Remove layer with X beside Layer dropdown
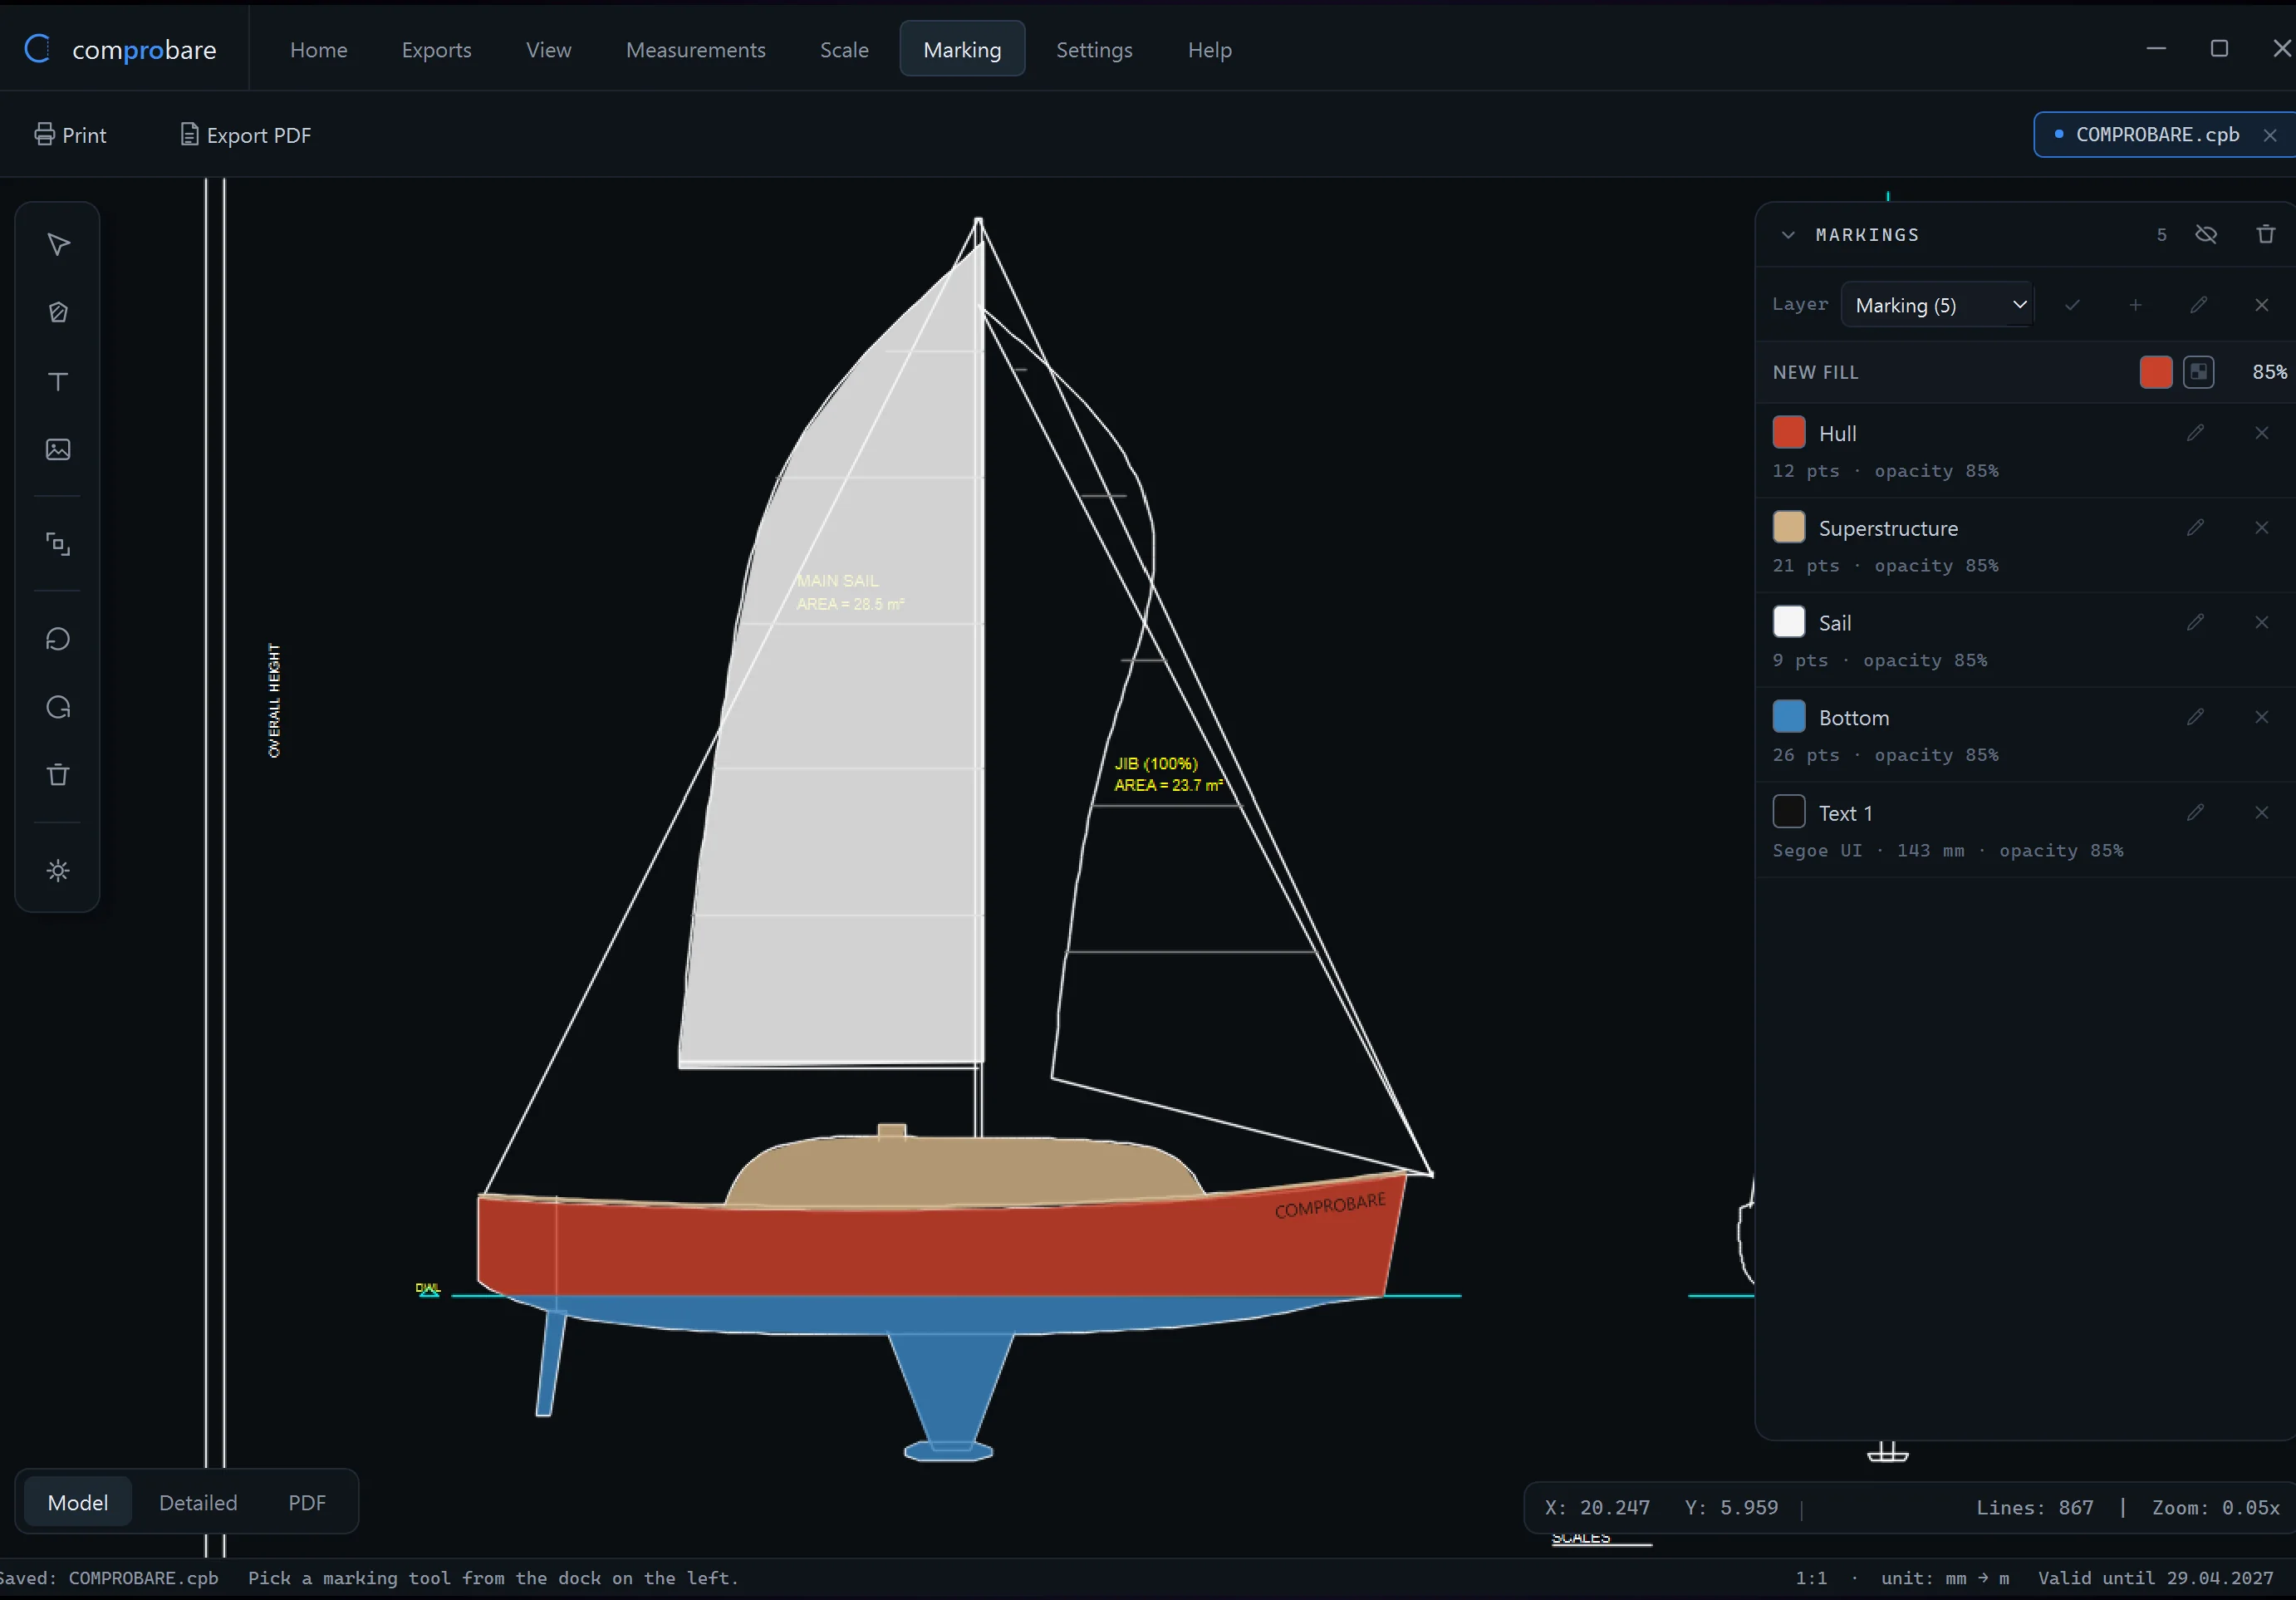 2262,305
